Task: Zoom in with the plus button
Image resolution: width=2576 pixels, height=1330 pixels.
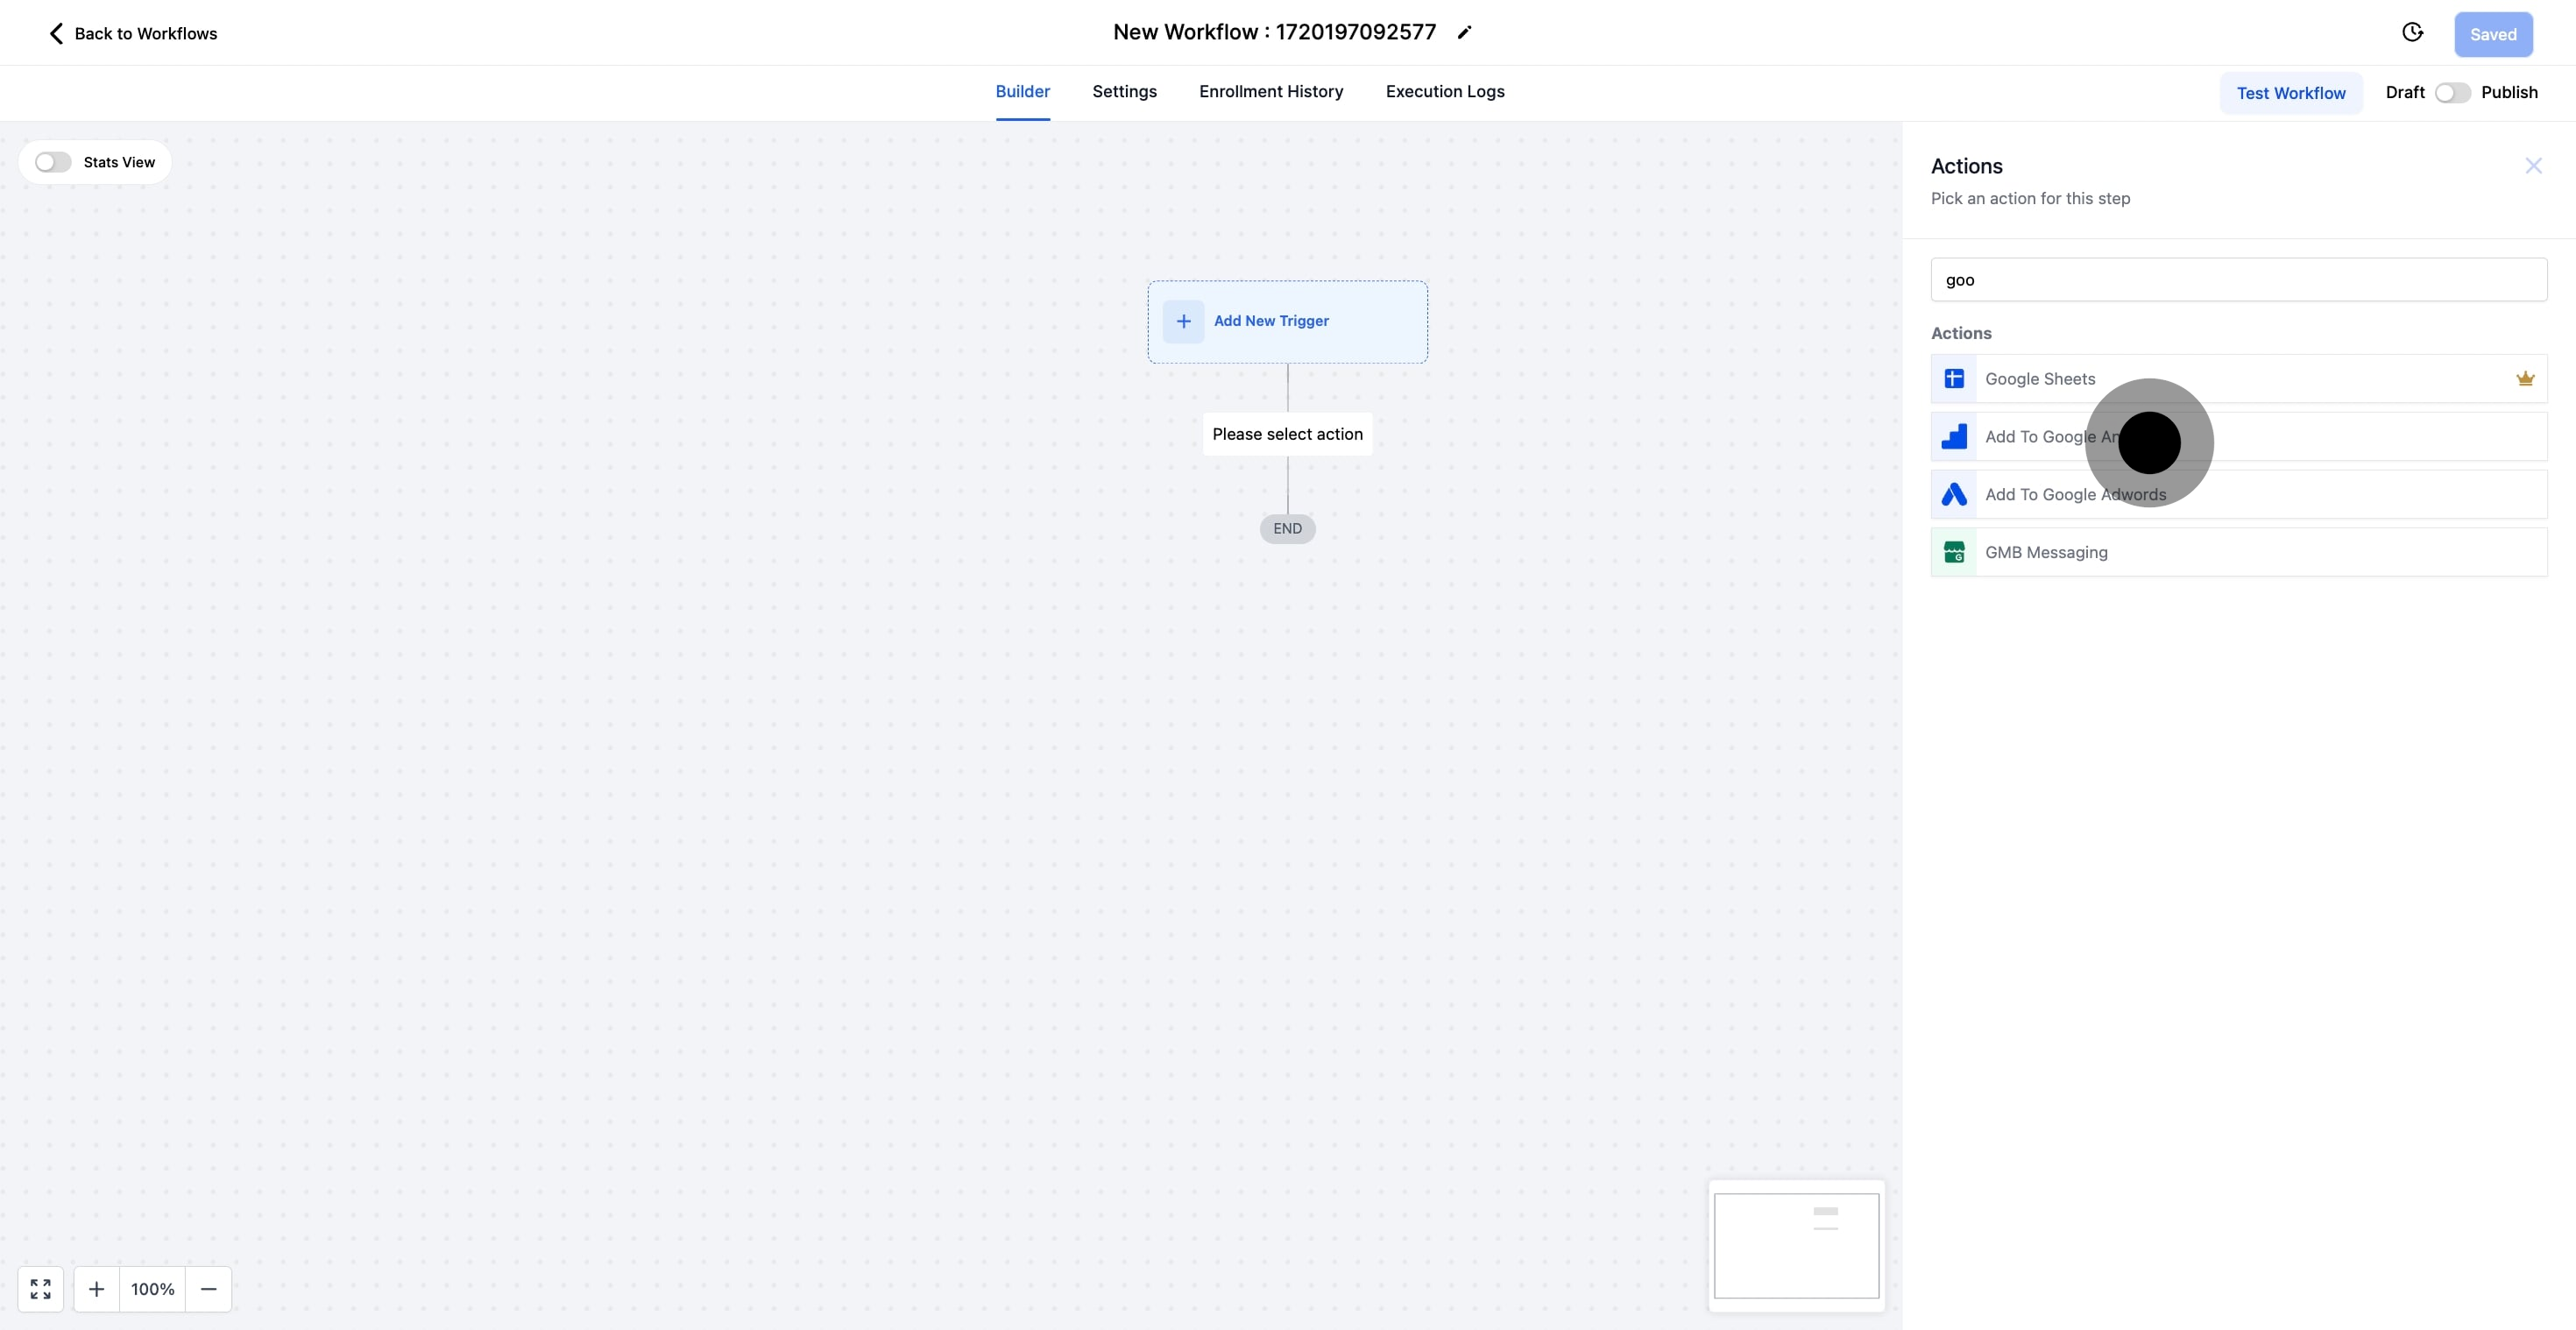Action: [96, 1289]
